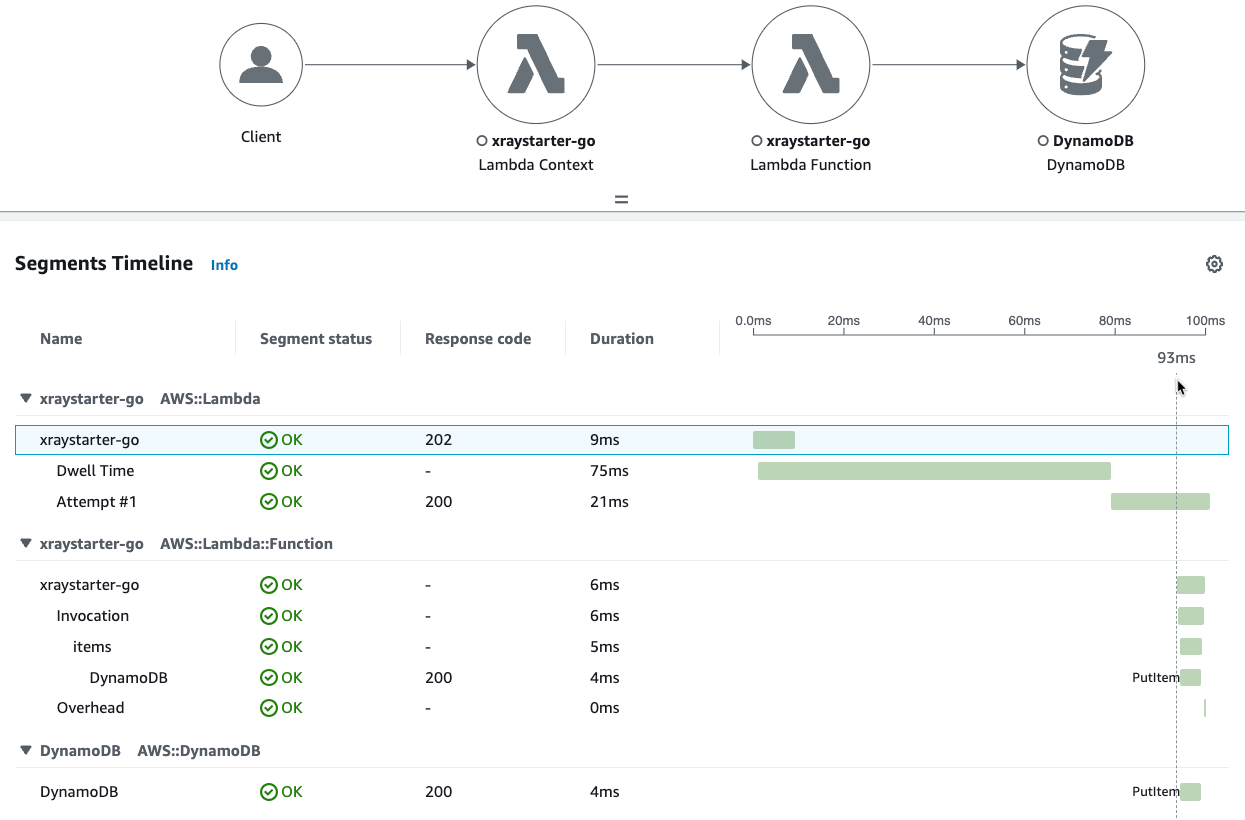Viewport: 1245px width, 820px height.
Task: Click the OK status icon for items
Action: tap(268, 647)
